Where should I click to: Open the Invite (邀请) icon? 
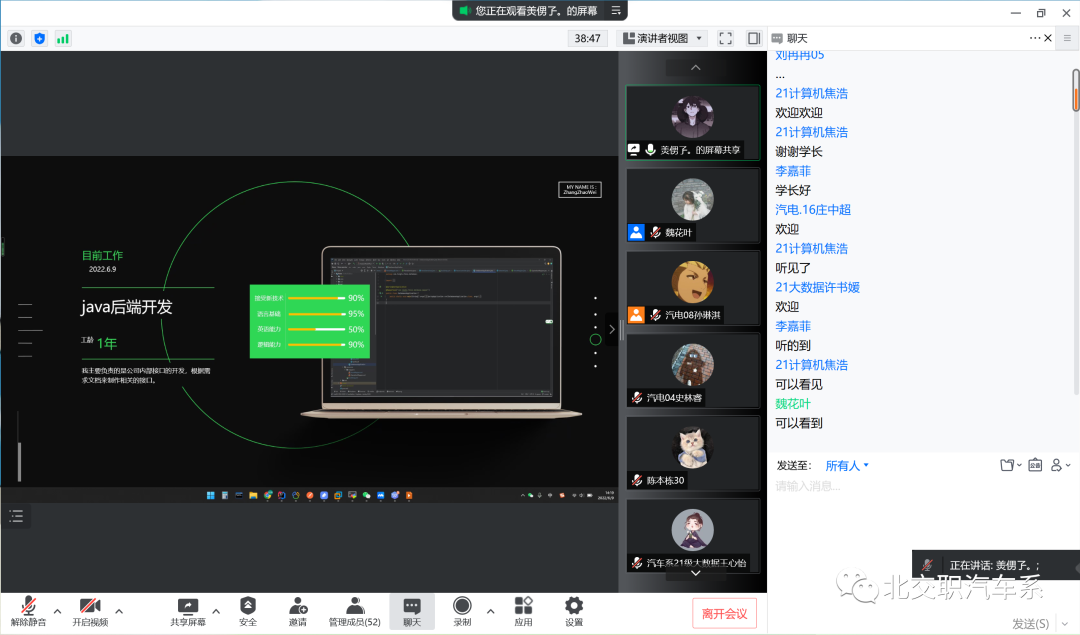pos(298,611)
